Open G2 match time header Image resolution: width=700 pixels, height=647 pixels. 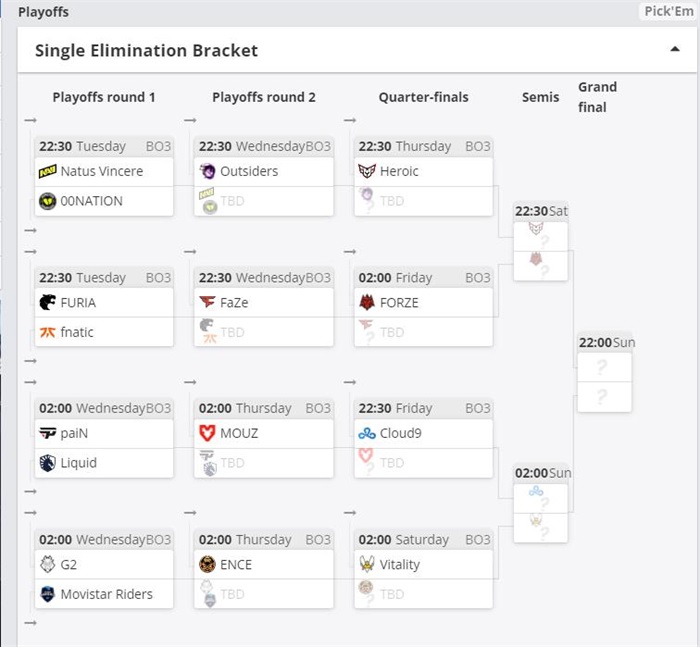click(104, 539)
